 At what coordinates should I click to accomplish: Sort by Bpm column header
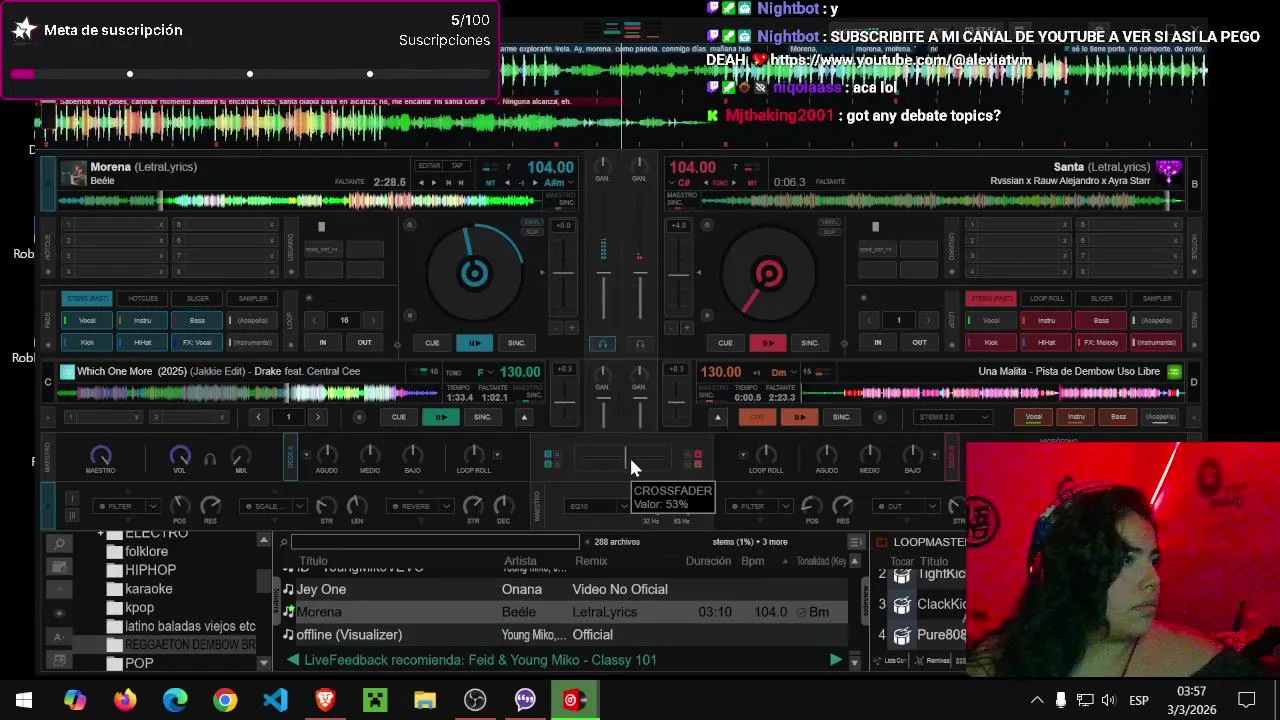point(752,561)
